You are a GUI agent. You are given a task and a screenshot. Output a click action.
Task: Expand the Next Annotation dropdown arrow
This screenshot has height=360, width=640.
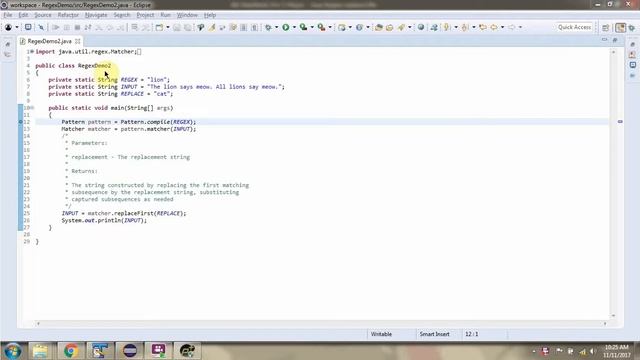tap(456, 27)
